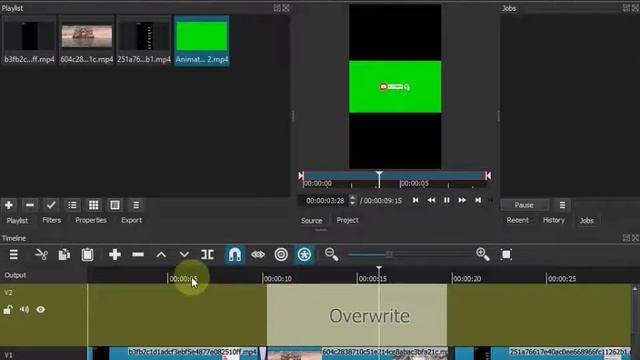Click the V2 track label
The image size is (640, 360).
(8, 292)
